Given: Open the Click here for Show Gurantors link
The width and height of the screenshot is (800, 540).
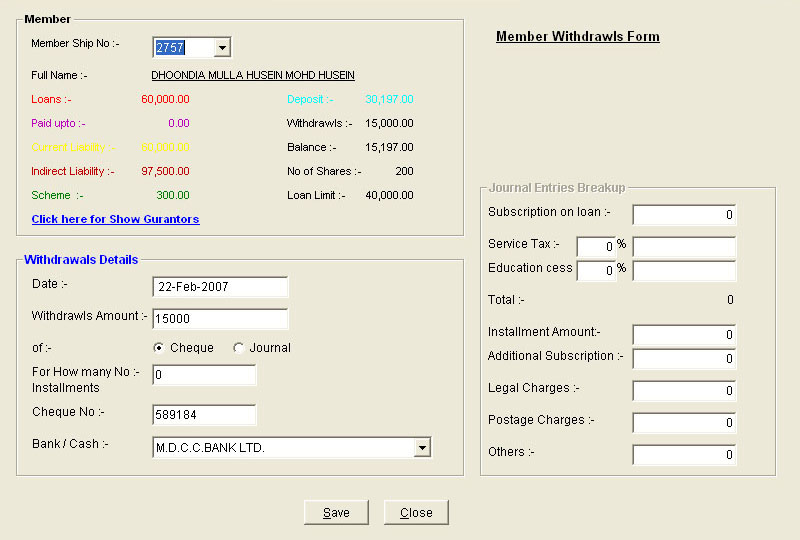Looking at the screenshot, I should tap(115, 219).
